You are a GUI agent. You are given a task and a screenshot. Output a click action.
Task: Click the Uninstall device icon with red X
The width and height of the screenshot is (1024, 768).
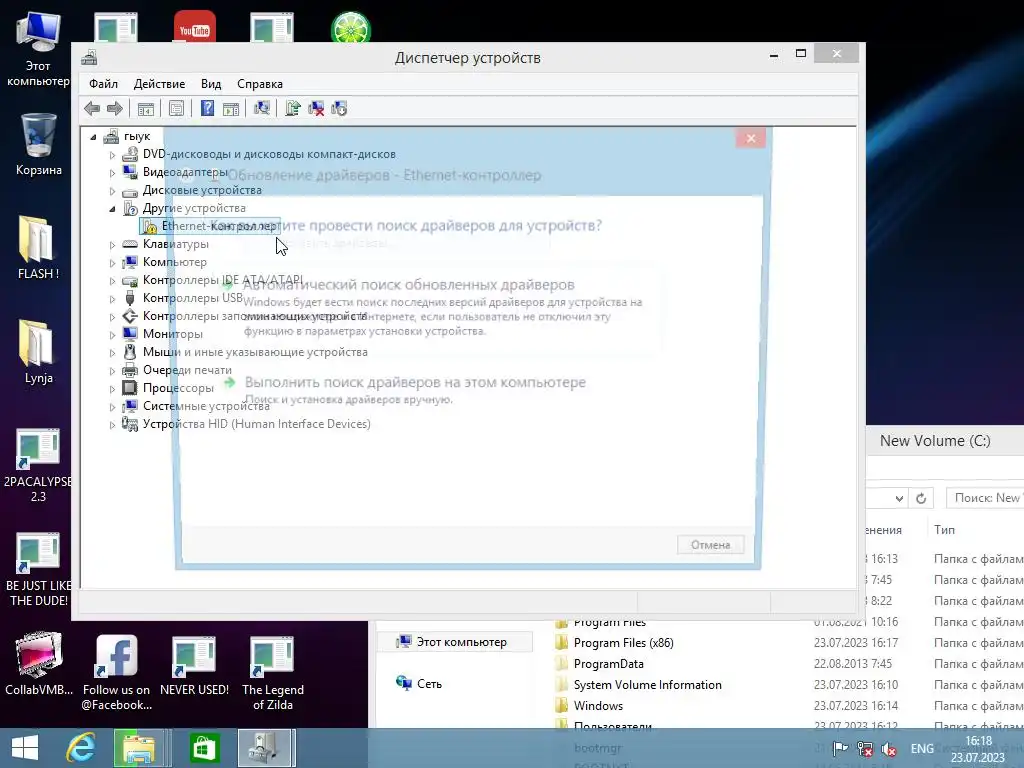point(316,108)
